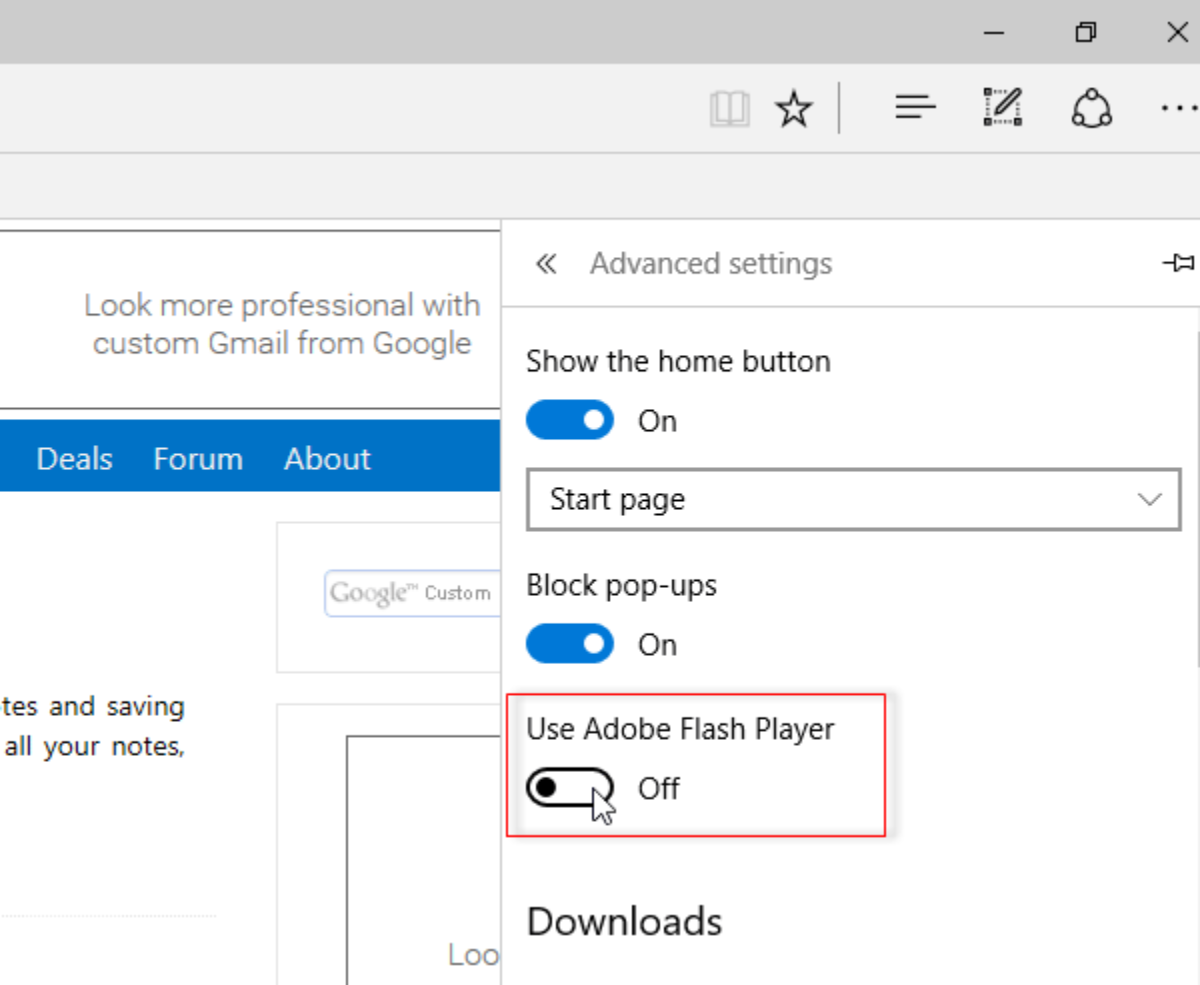Image resolution: width=1200 pixels, height=985 pixels.
Task: Click inside Google Custom search field
Action: pos(411,594)
